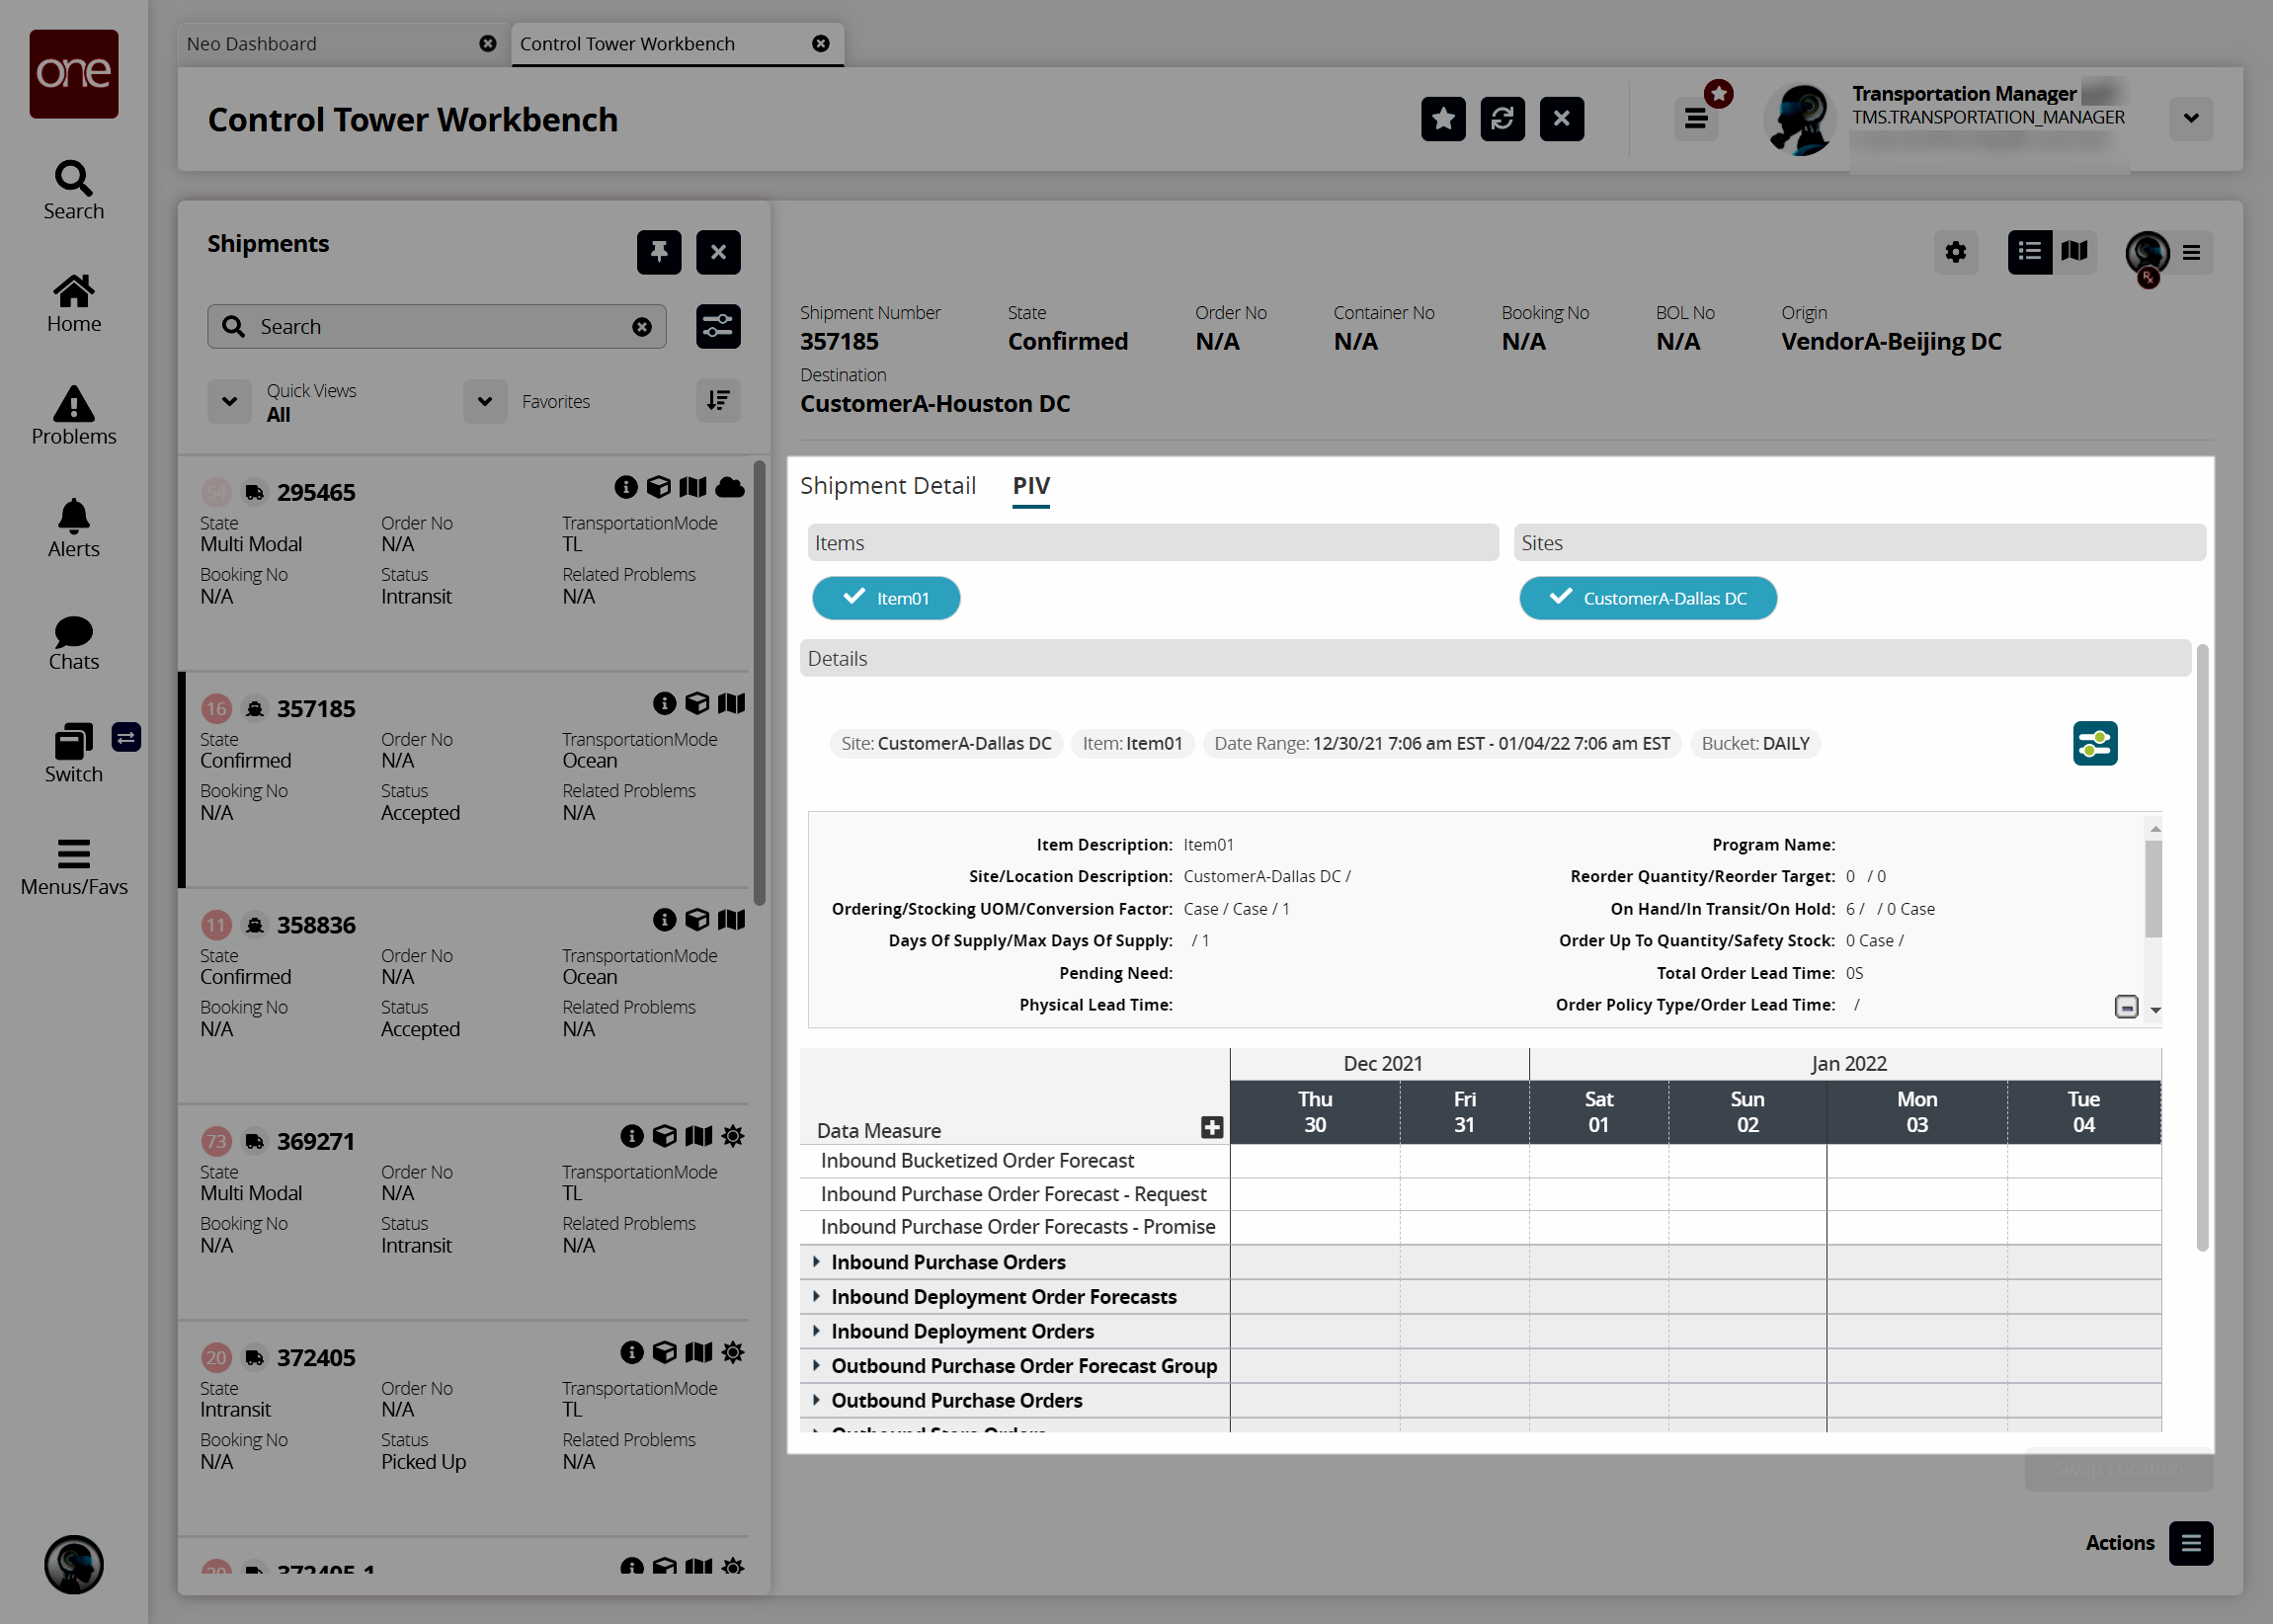Expand Inbound Purchase Orders row
The image size is (2273, 1624).
point(816,1262)
